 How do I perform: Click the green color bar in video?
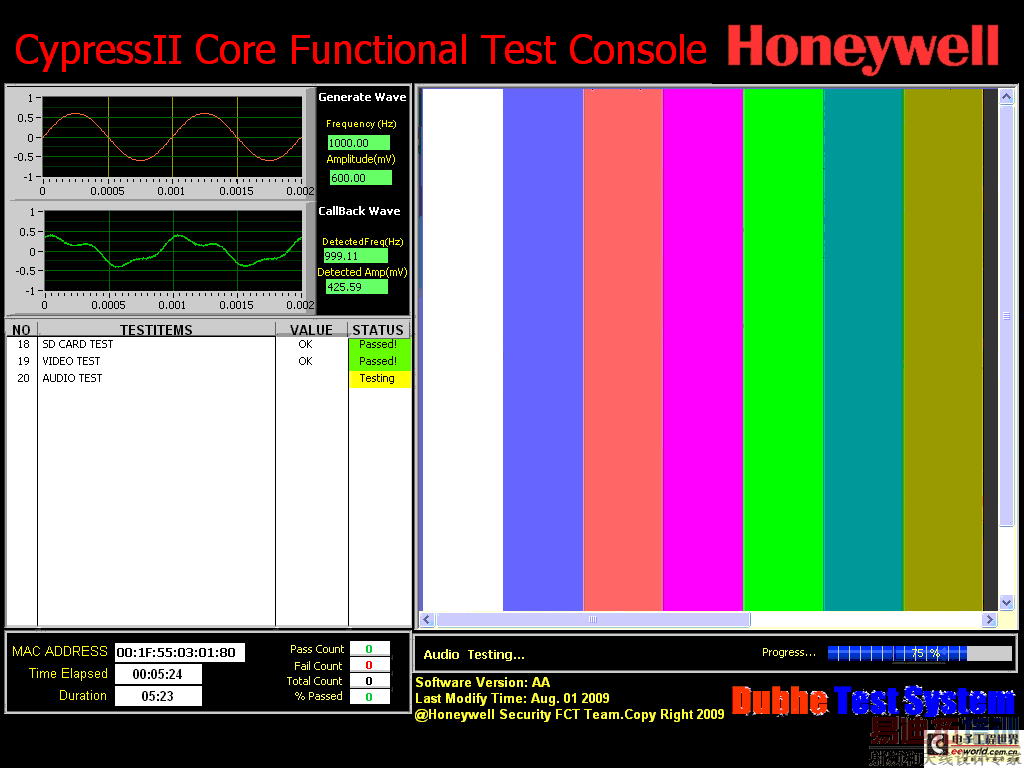784,349
